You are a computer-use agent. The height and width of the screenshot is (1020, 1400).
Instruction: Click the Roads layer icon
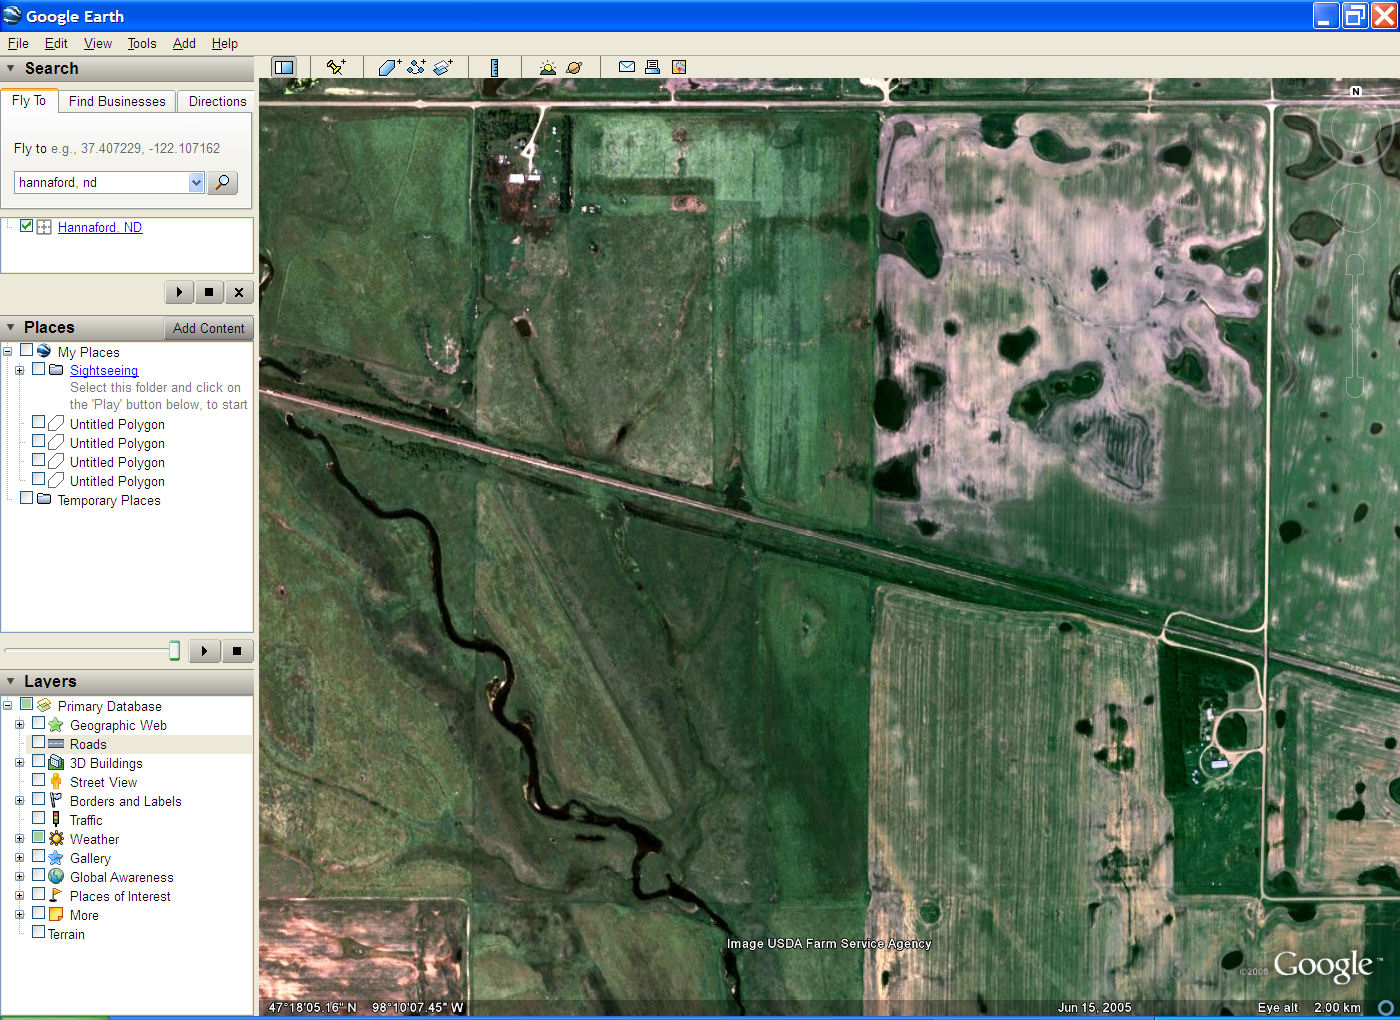pos(56,744)
